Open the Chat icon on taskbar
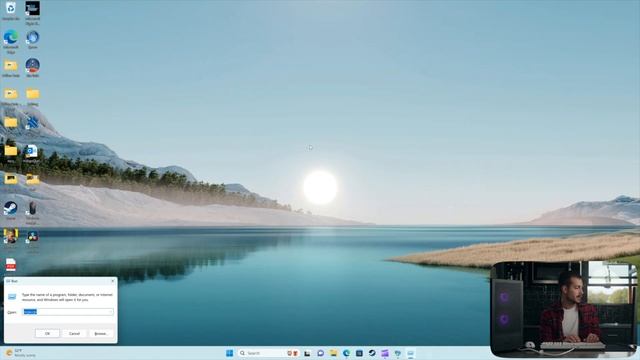The image size is (640, 360). point(320,353)
